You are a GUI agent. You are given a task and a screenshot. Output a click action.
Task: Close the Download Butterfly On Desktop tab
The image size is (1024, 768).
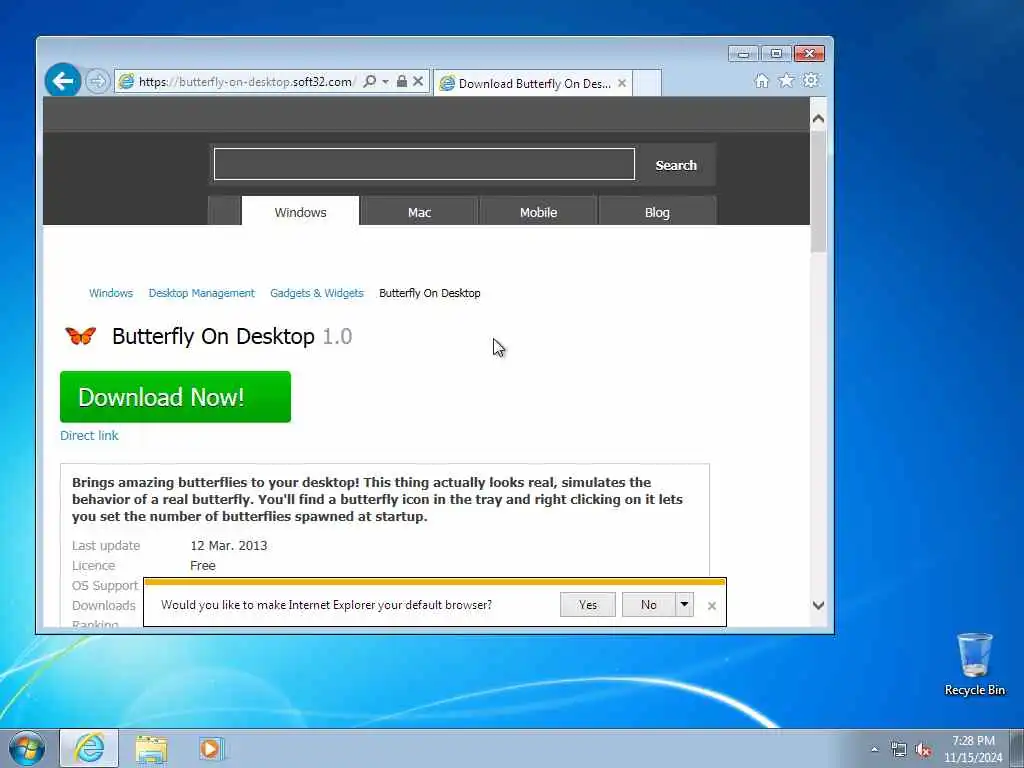[622, 83]
